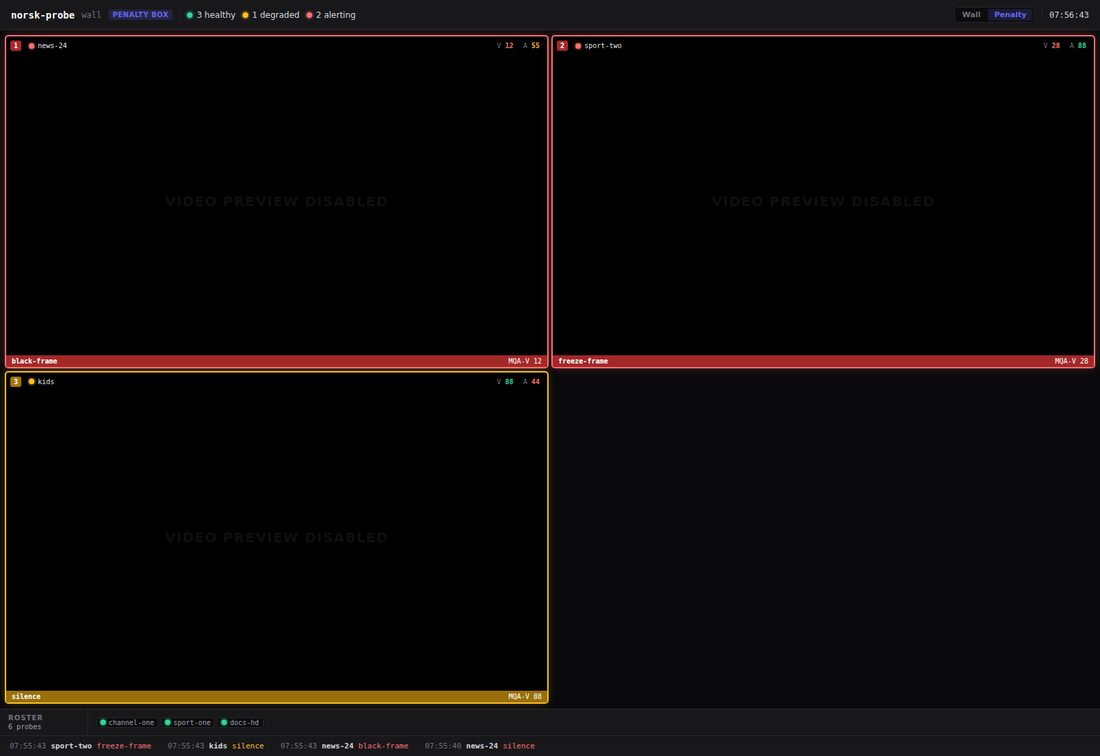Open the sport-two video preview tile
This screenshot has width=1100, height=756.
click(x=823, y=201)
